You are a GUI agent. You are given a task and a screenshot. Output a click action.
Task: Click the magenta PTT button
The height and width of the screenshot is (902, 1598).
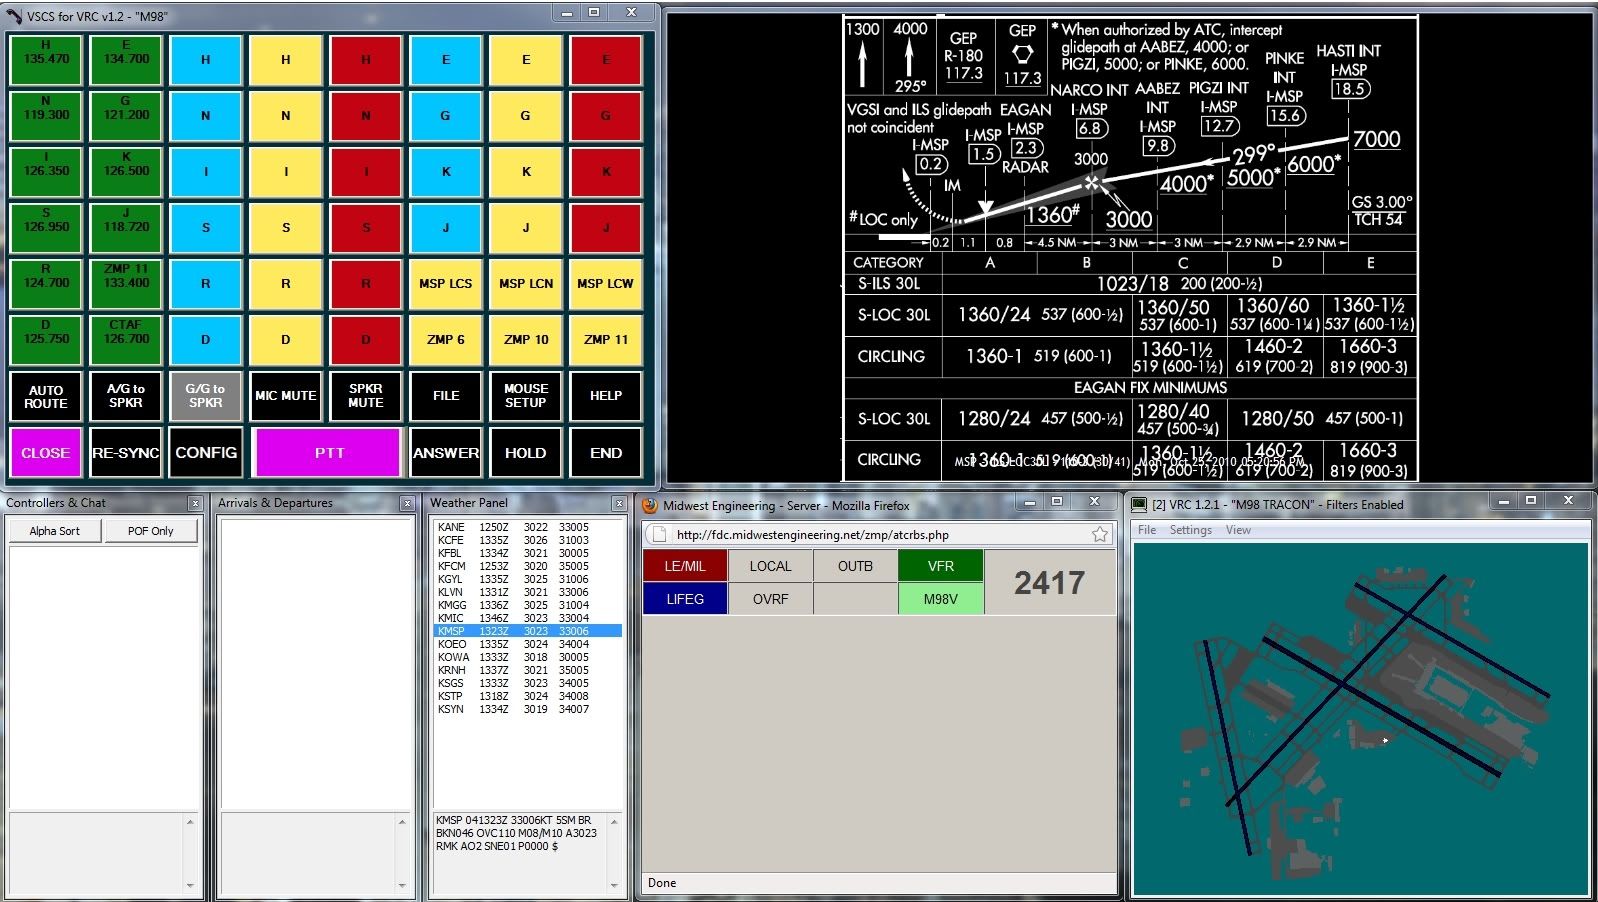tap(329, 453)
